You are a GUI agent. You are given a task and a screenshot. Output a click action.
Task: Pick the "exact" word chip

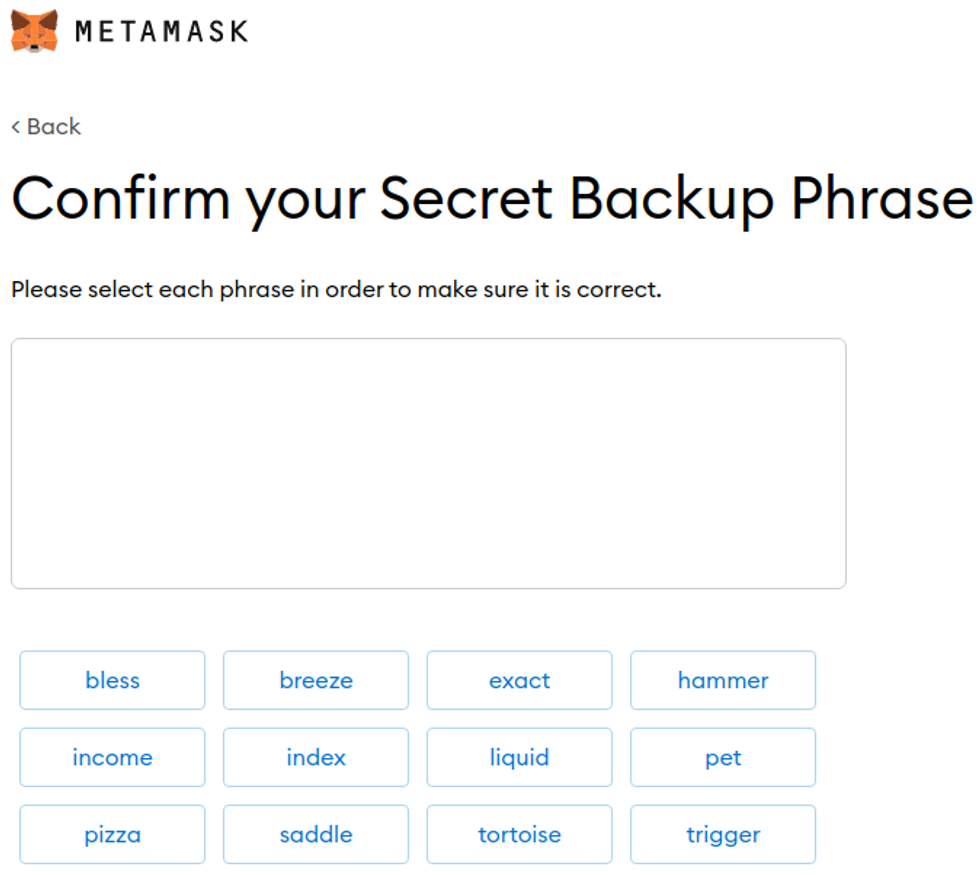point(519,680)
